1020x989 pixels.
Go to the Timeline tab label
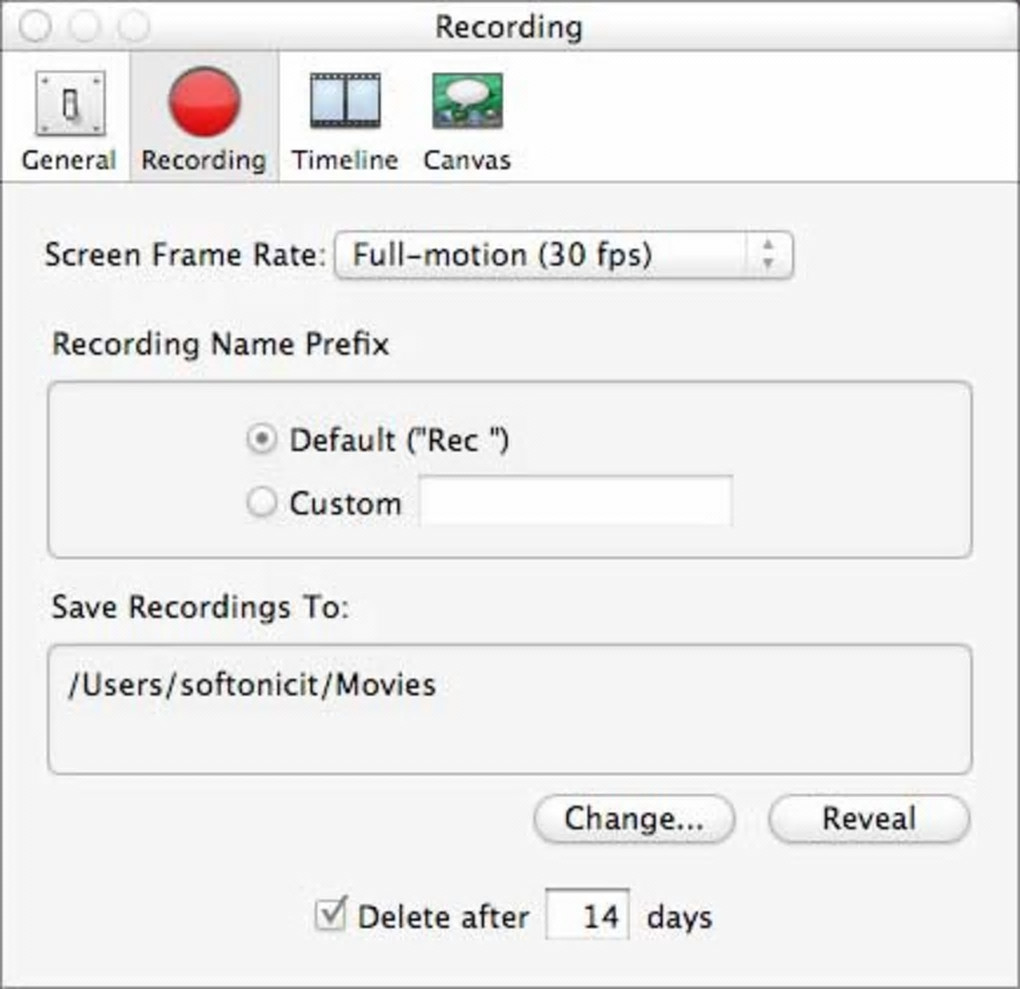pos(344,160)
